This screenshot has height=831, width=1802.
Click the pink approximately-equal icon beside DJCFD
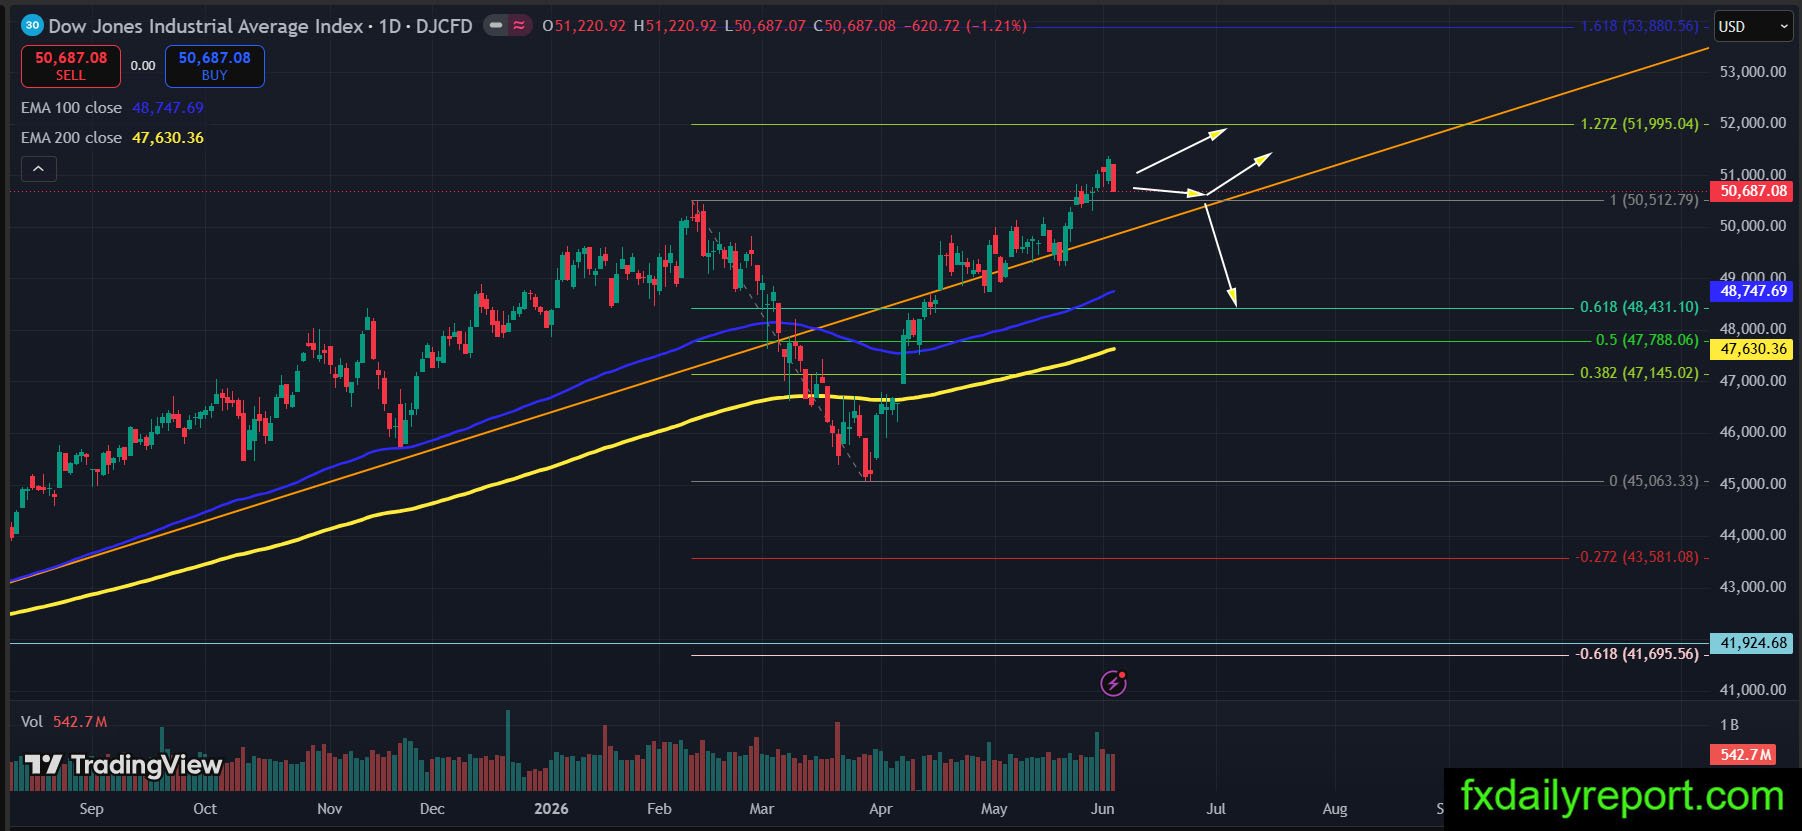(x=519, y=26)
